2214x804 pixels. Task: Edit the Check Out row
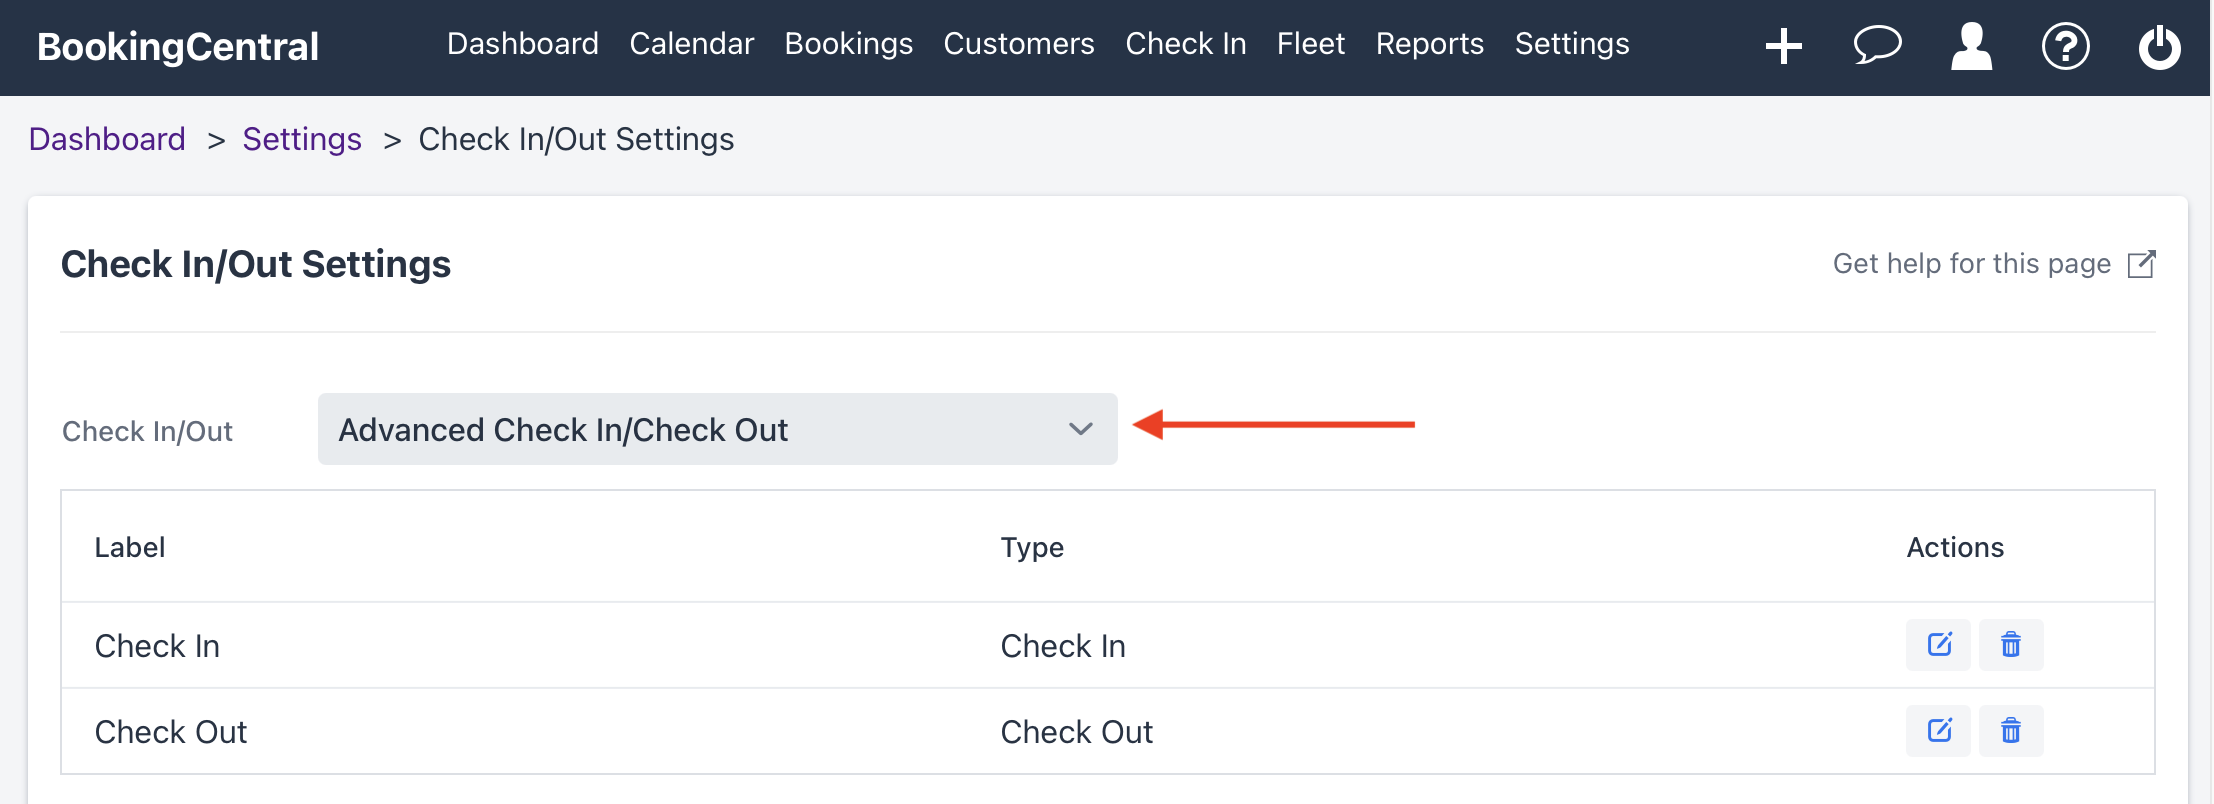coord(1938,731)
